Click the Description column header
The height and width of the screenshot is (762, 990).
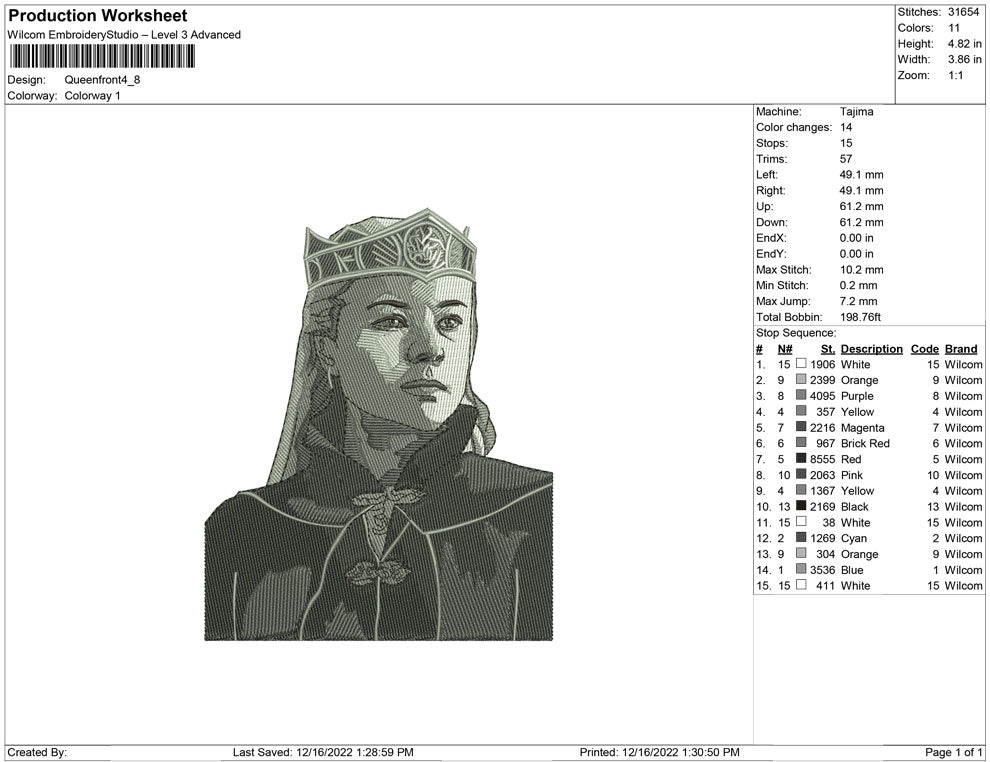[871, 349]
